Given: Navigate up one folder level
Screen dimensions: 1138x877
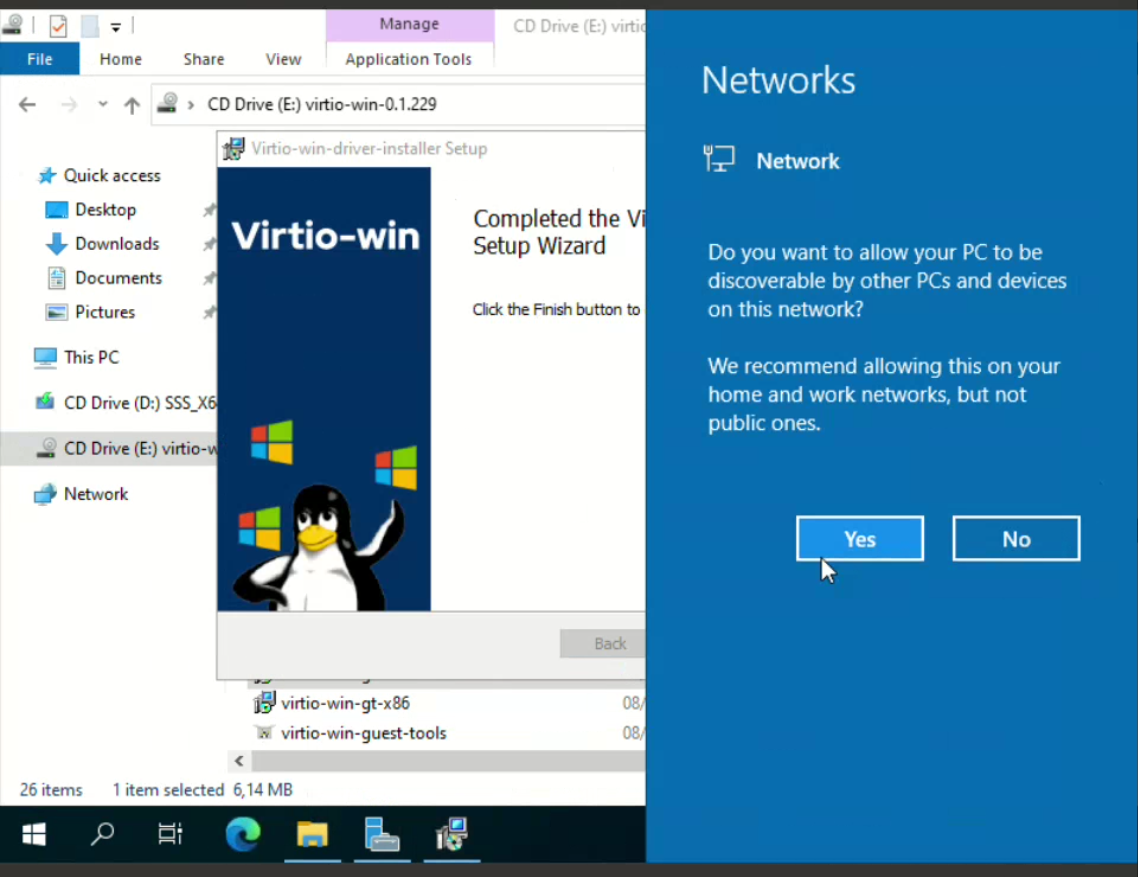Looking at the screenshot, I should 131,105.
